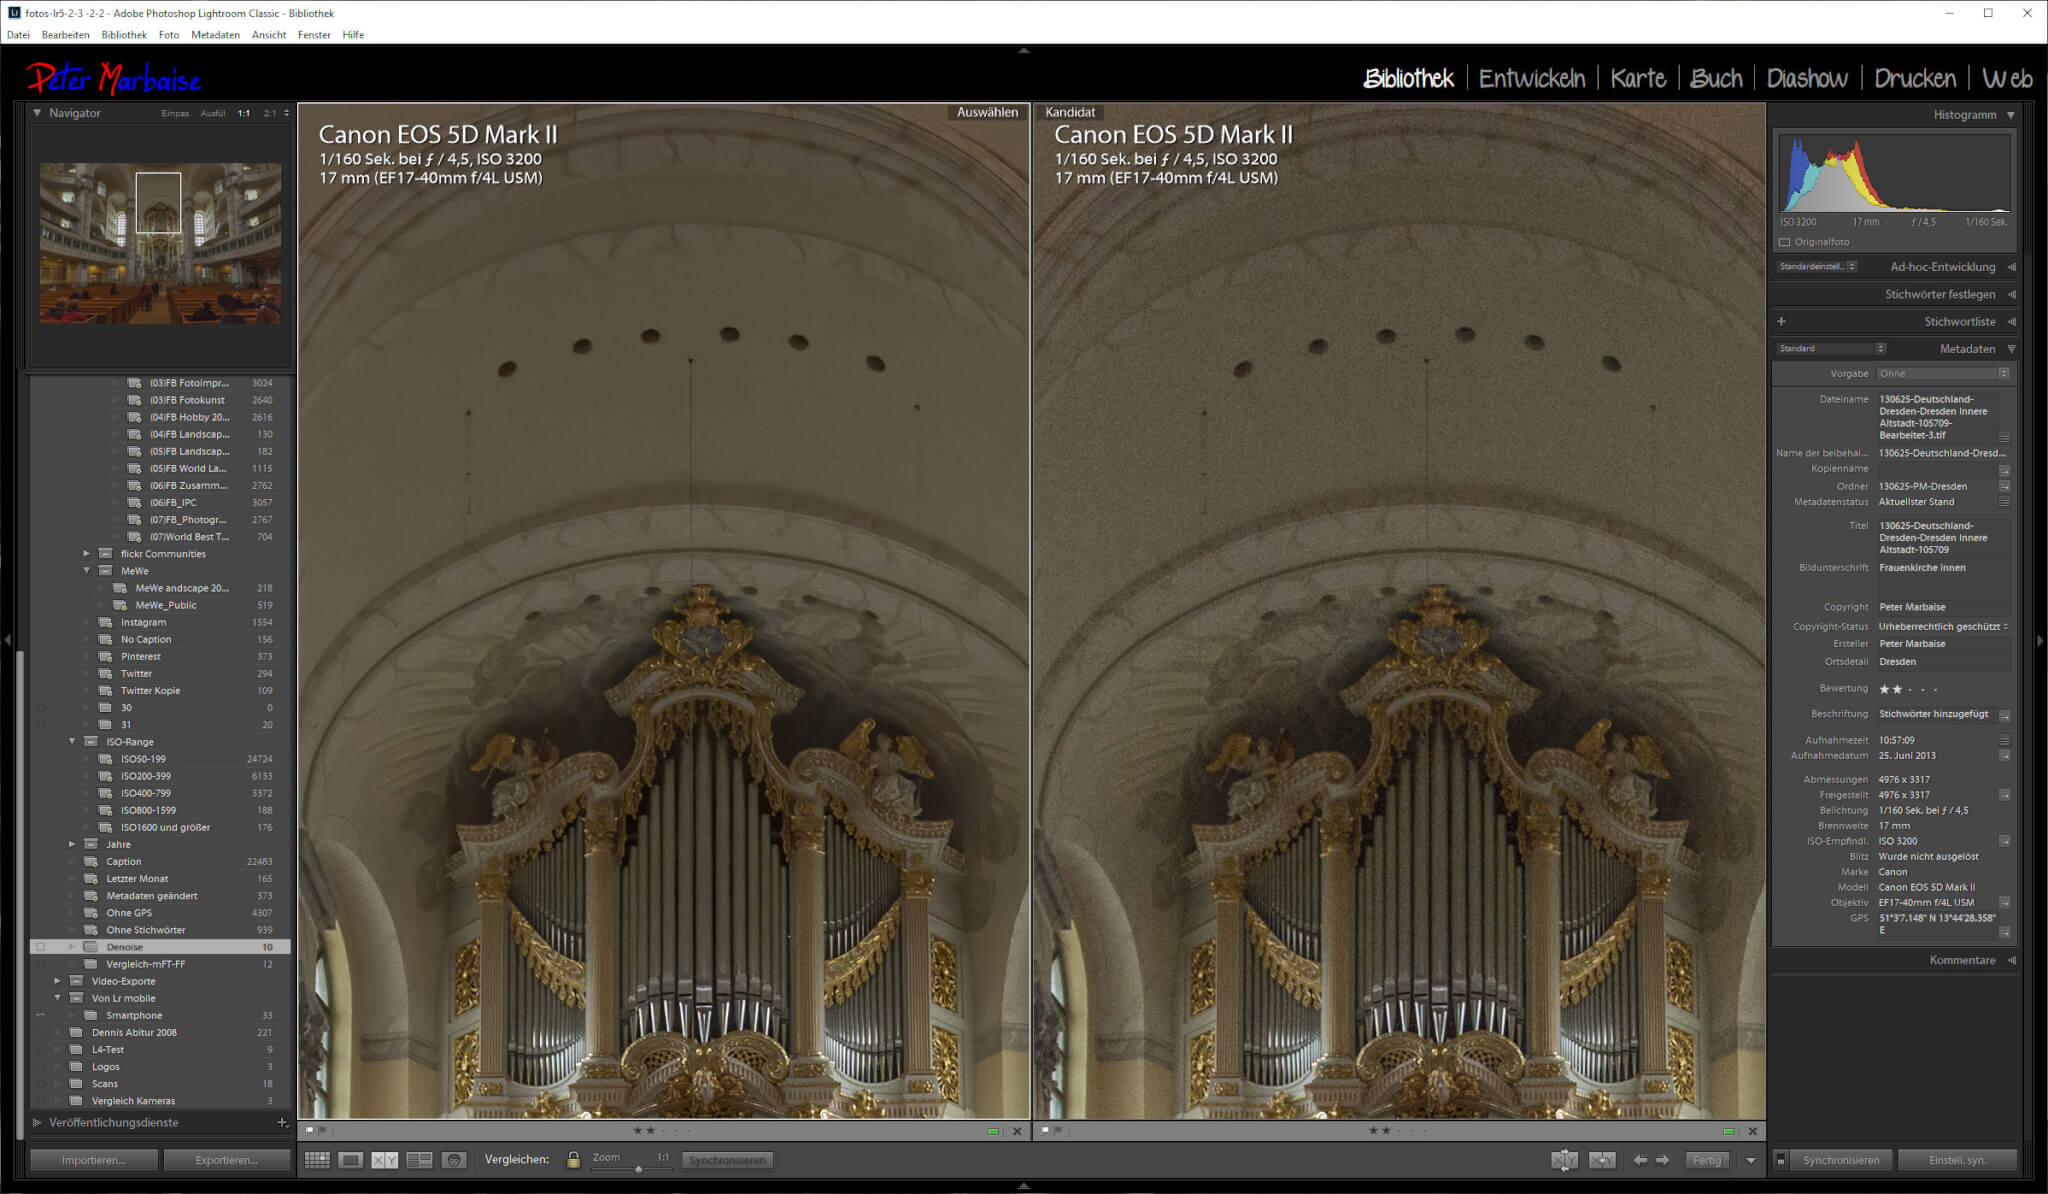Click the Importieren button
The image size is (2048, 1194).
pos(94,1160)
